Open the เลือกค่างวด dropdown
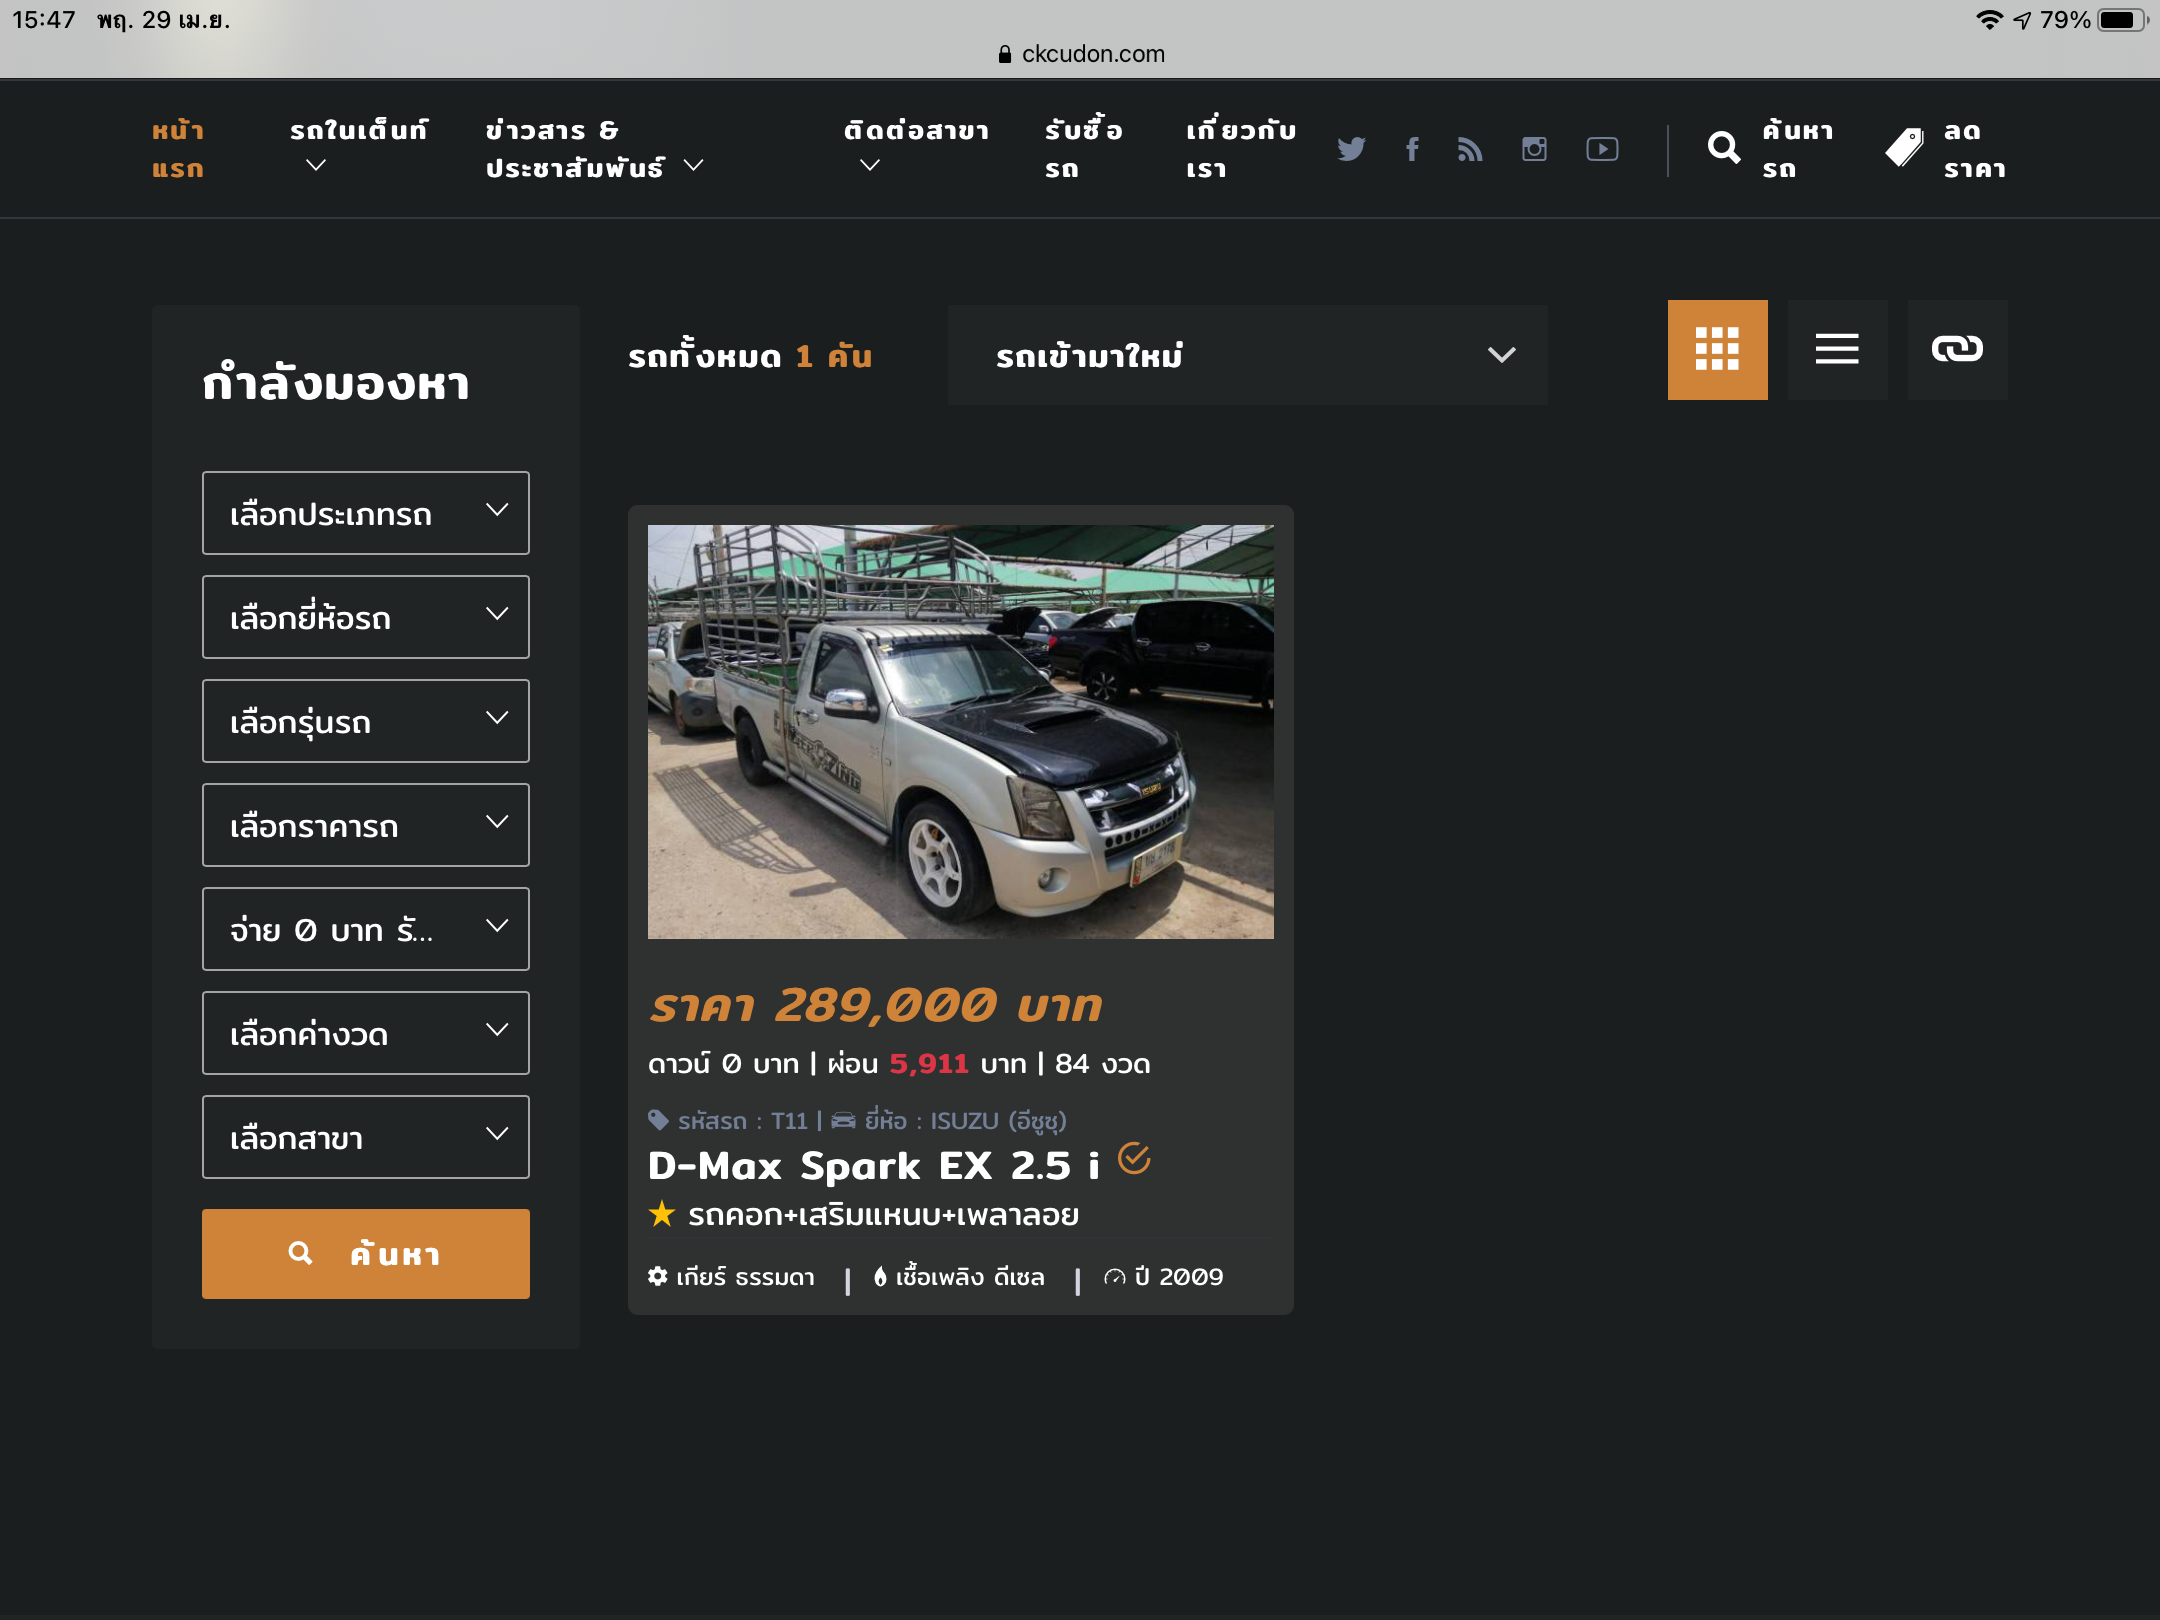This screenshot has width=2160, height=1620. pyautogui.click(x=366, y=1033)
